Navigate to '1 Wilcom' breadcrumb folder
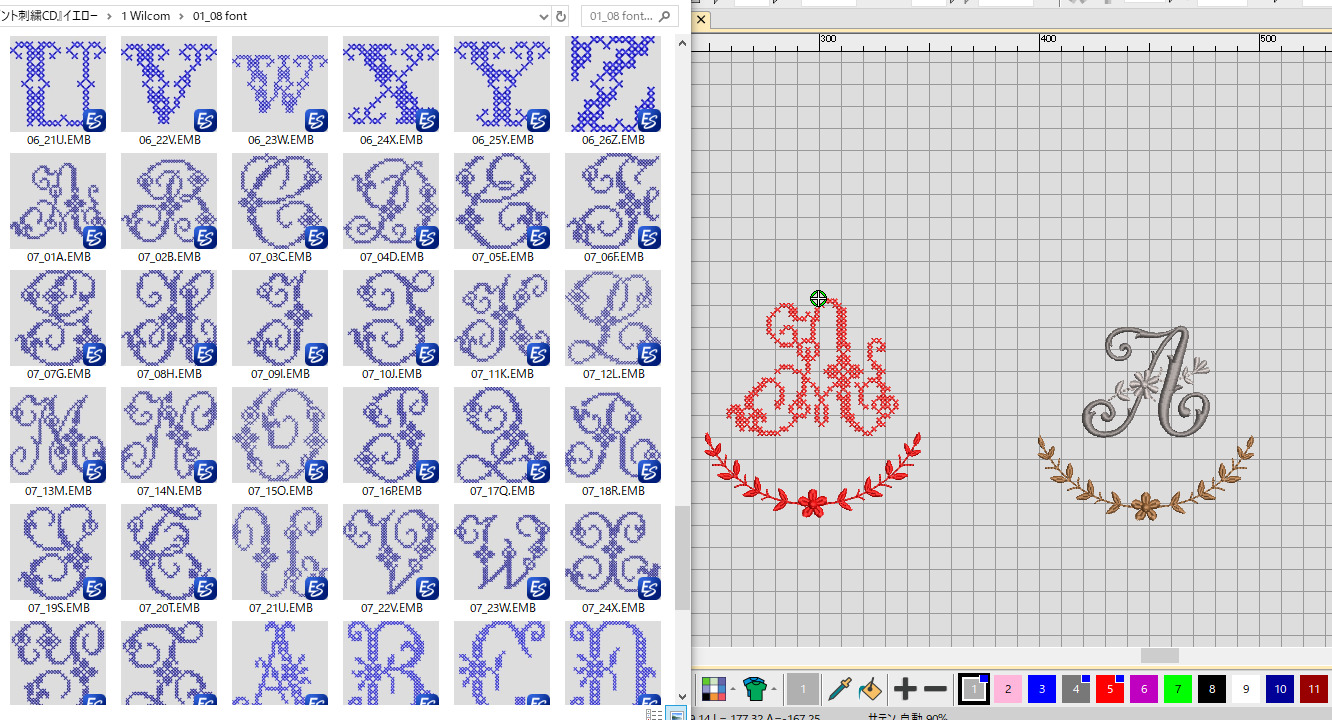This screenshot has width=1332, height=720. click(x=146, y=16)
